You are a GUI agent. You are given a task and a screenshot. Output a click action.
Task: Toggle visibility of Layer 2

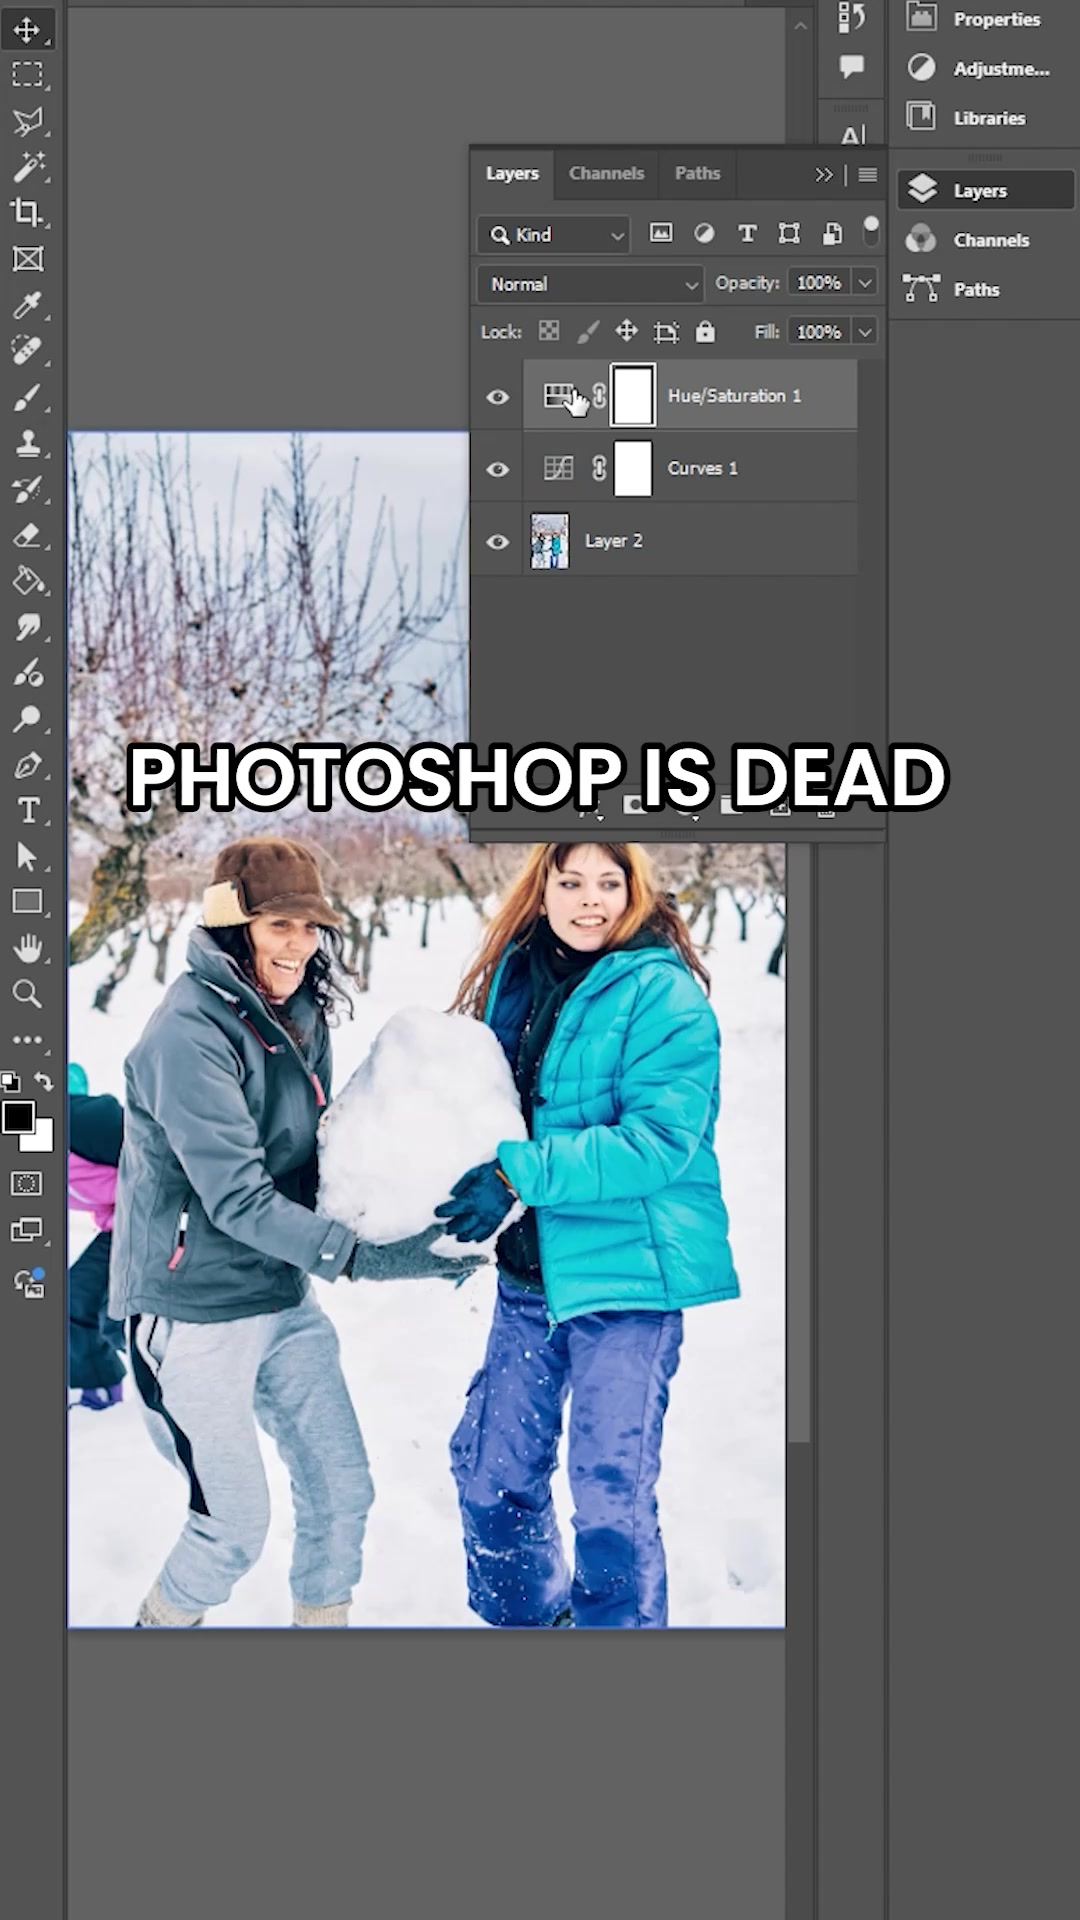(497, 542)
